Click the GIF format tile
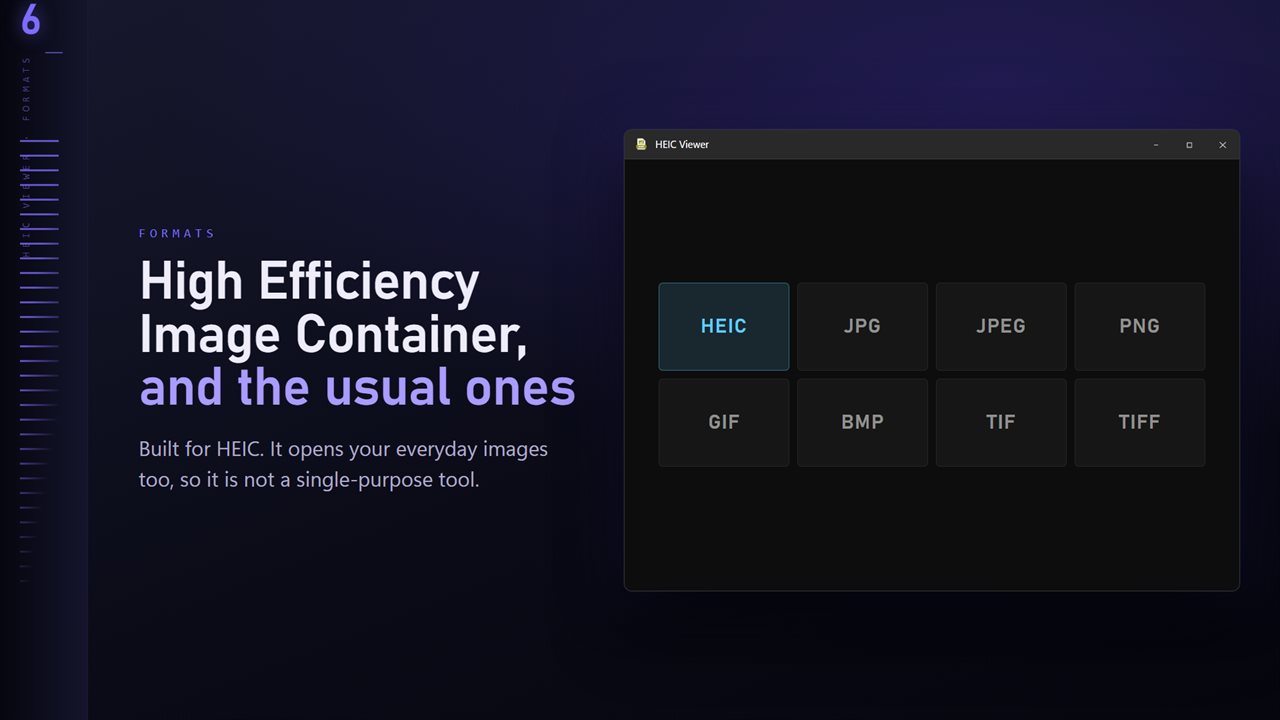 (723, 422)
